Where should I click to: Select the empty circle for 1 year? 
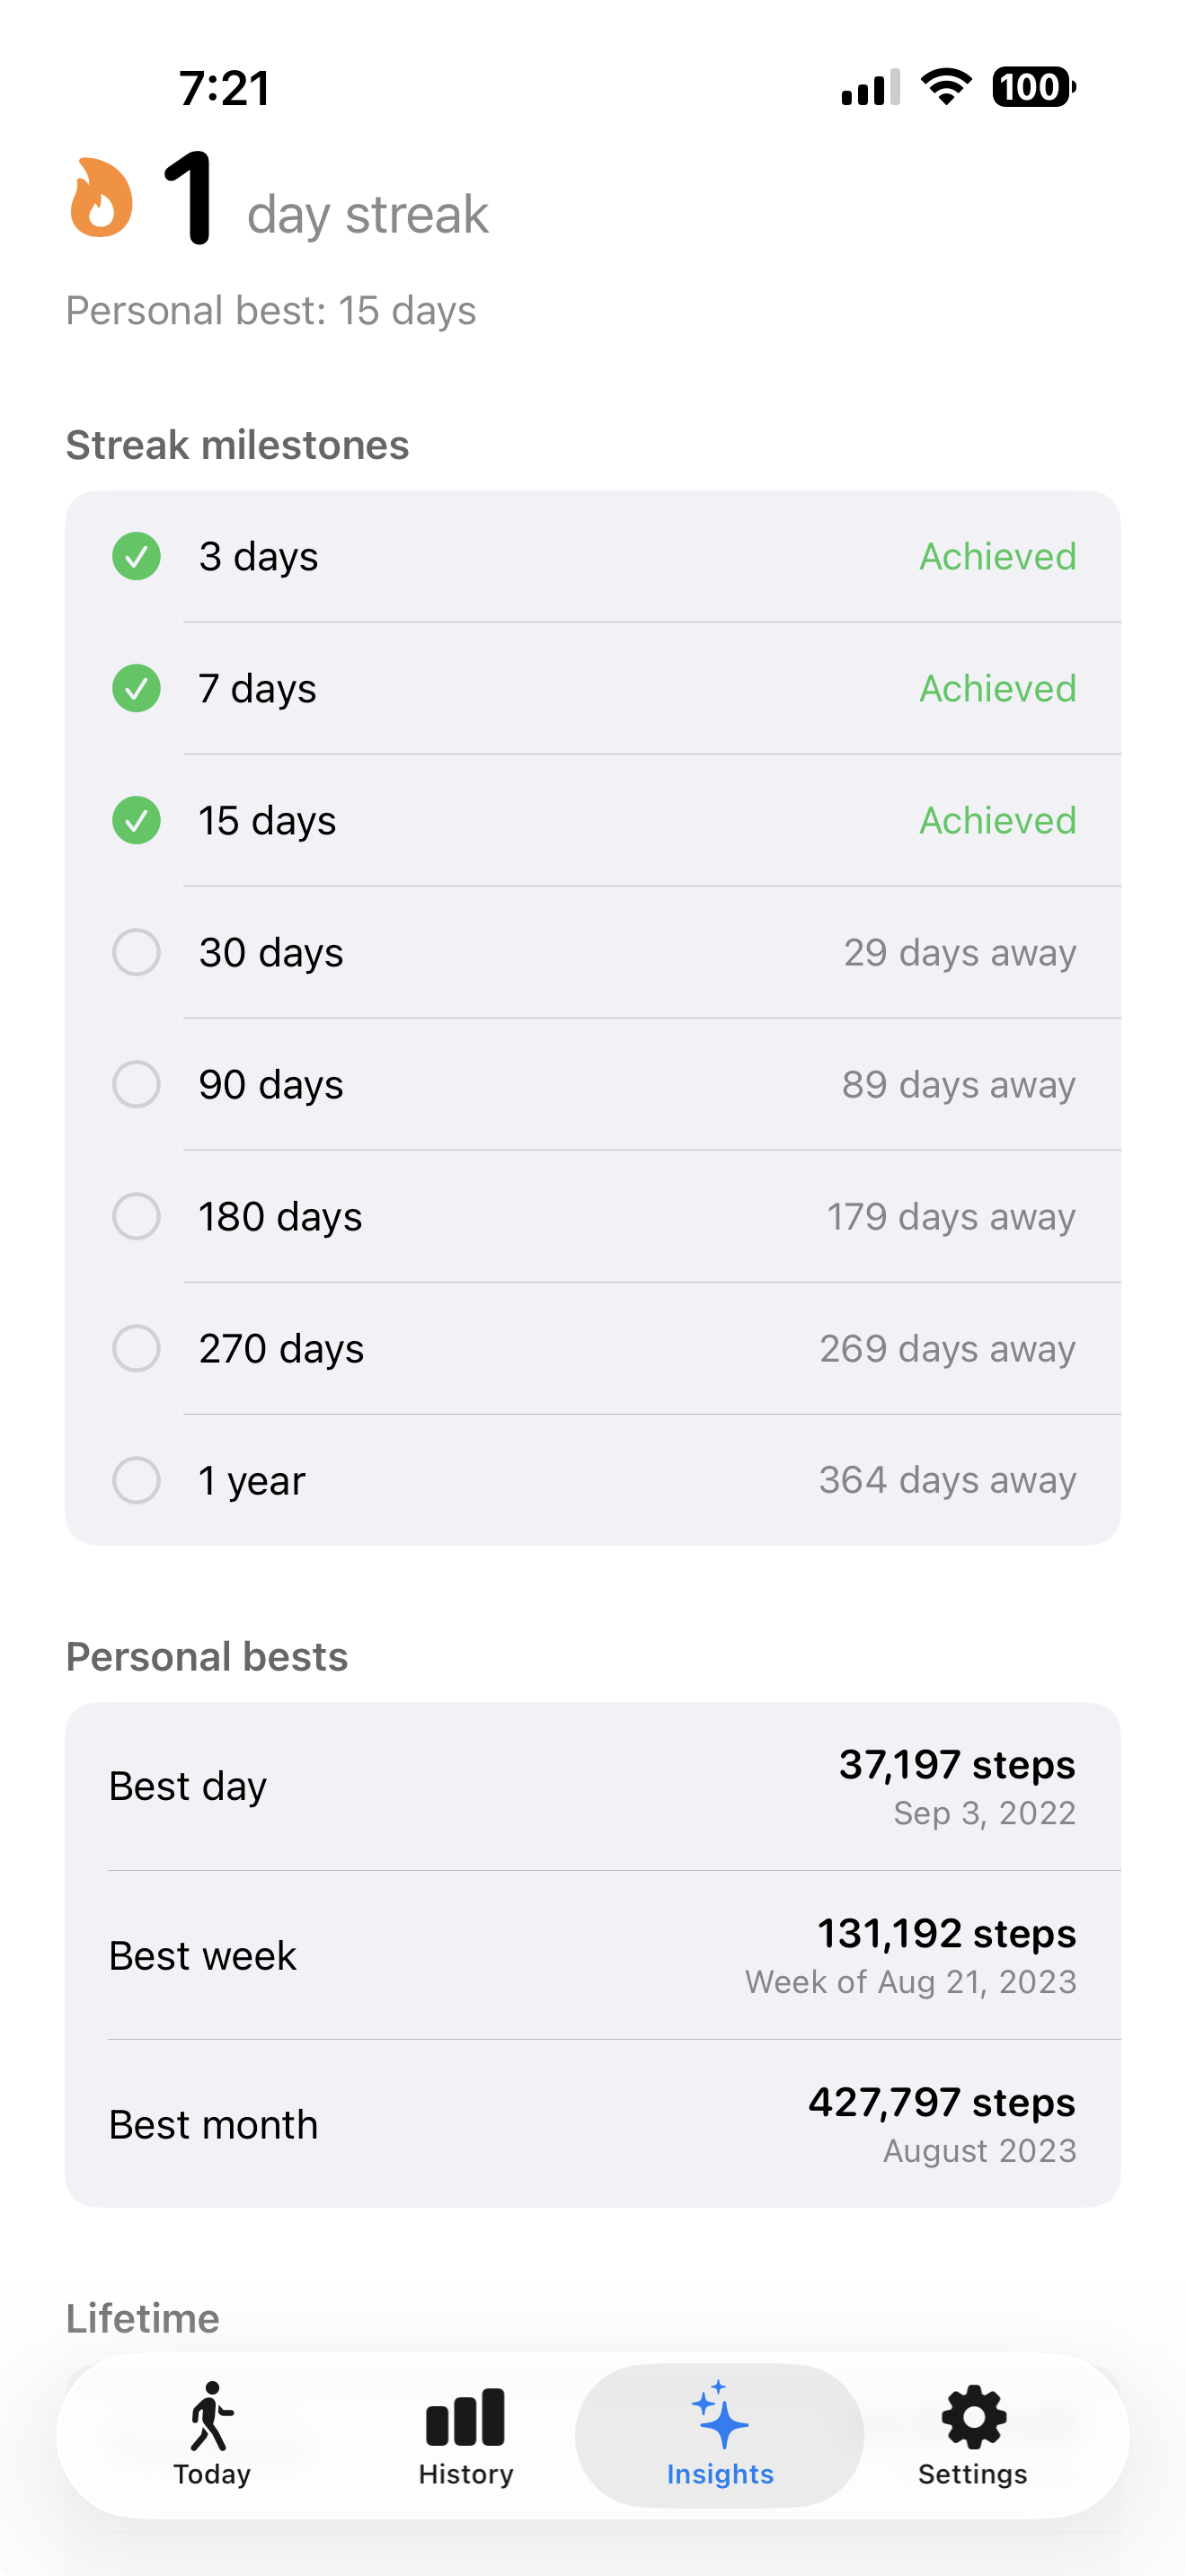pos(137,1481)
